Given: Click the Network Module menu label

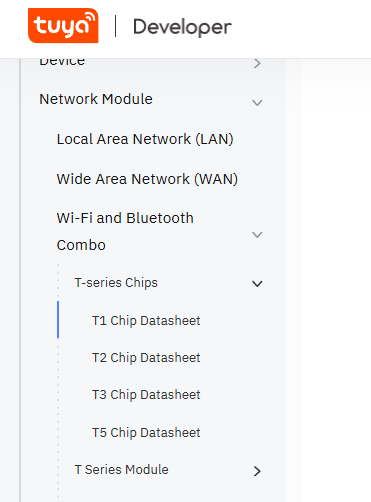Looking at the screenshot, I should click(96, 99).
